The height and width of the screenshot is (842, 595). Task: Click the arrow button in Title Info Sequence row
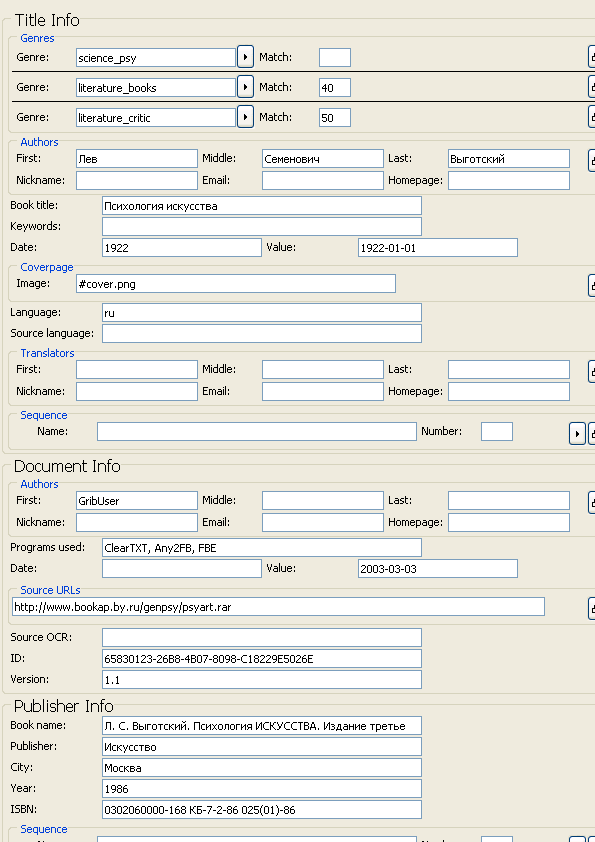[x=577, y=433]
